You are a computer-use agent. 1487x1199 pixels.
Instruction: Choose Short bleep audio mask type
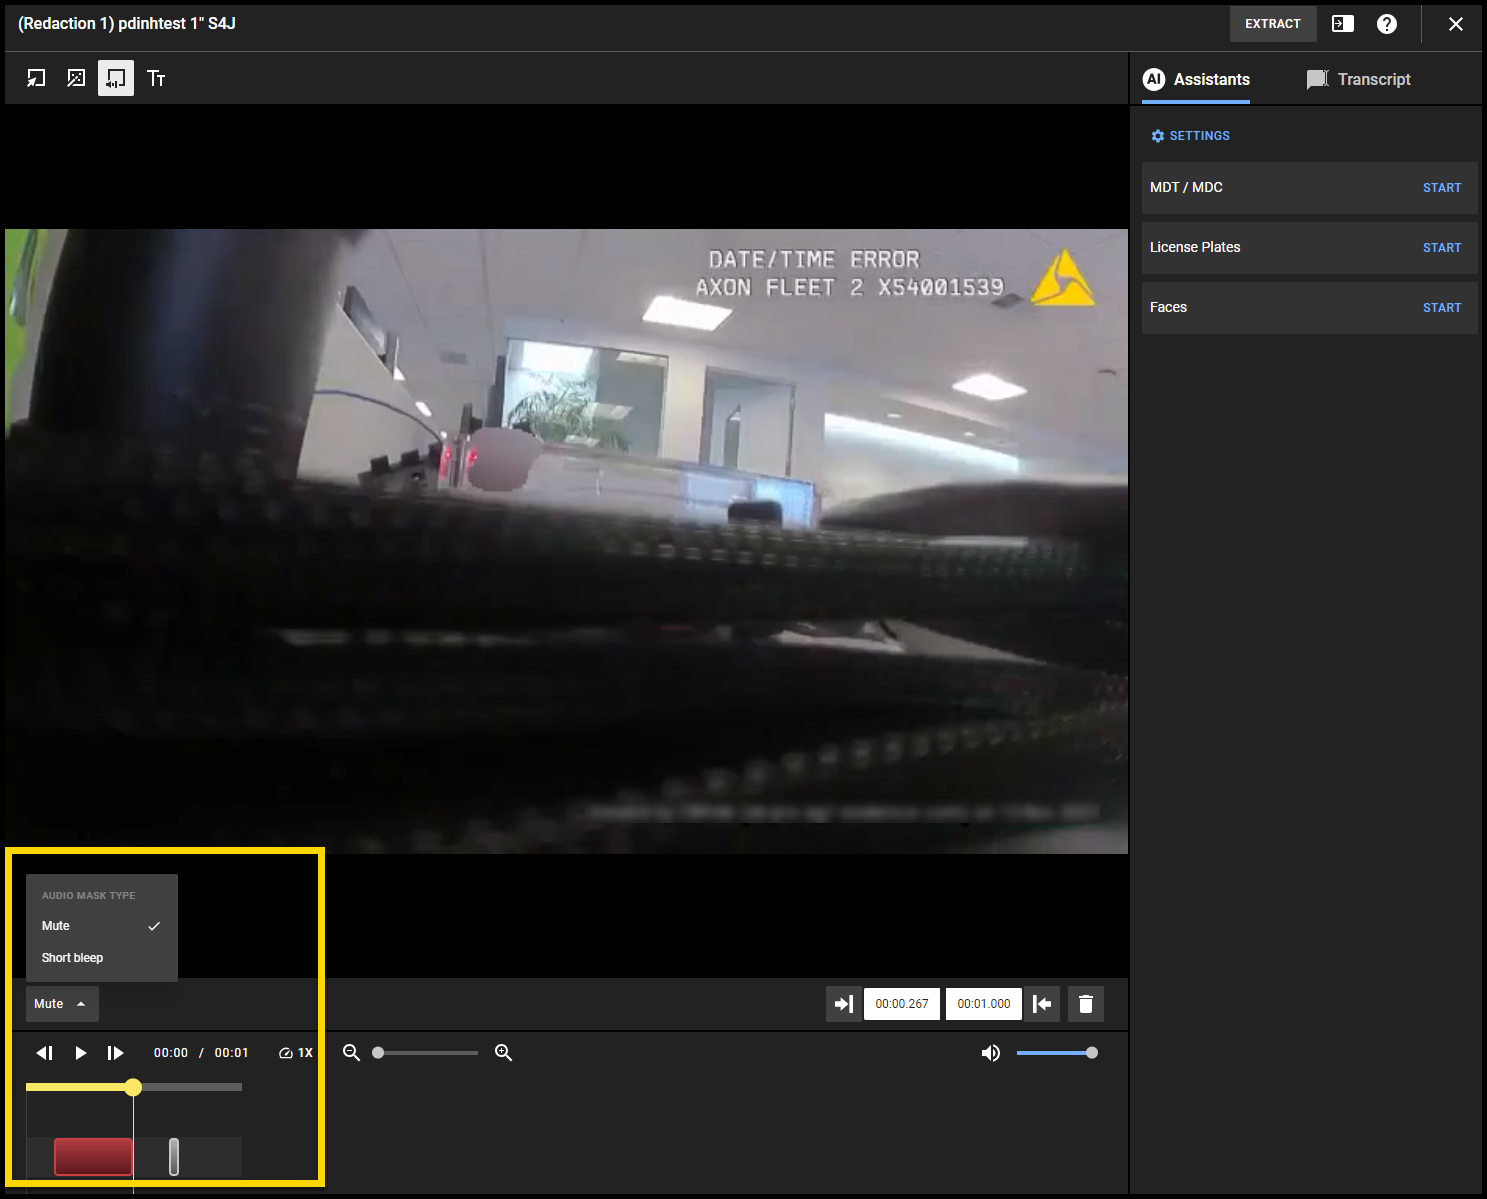coord(73,958)
